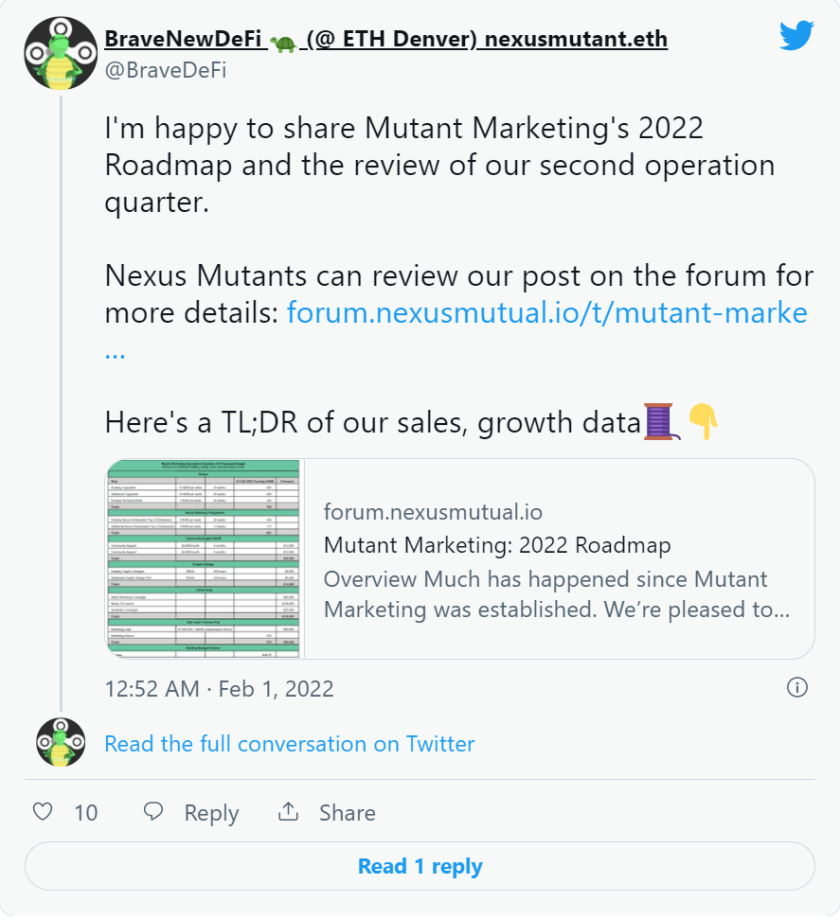Follow the forum.nexusmutual.io/t/mutant-marke link
The width and height of the screenshot is (840, 920).
(547, 312)
